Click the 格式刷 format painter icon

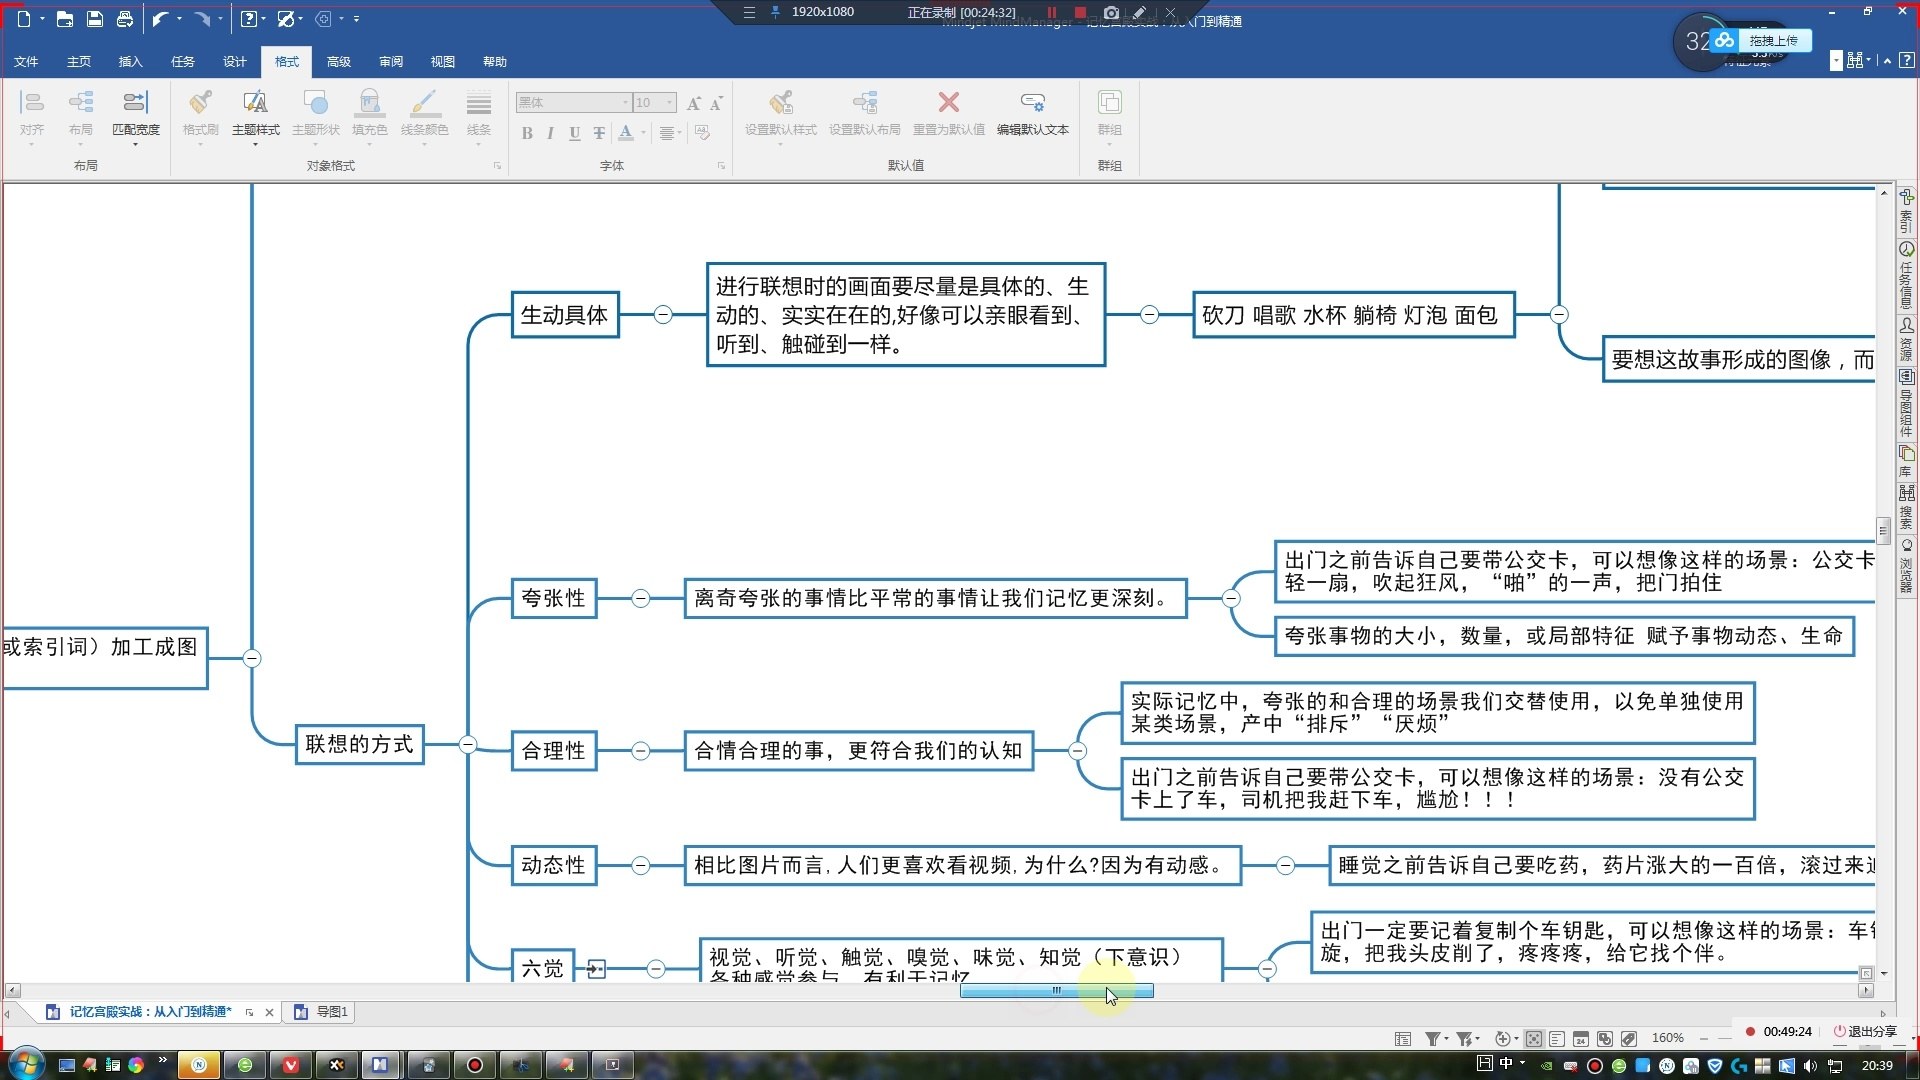[x=200, y=103]
